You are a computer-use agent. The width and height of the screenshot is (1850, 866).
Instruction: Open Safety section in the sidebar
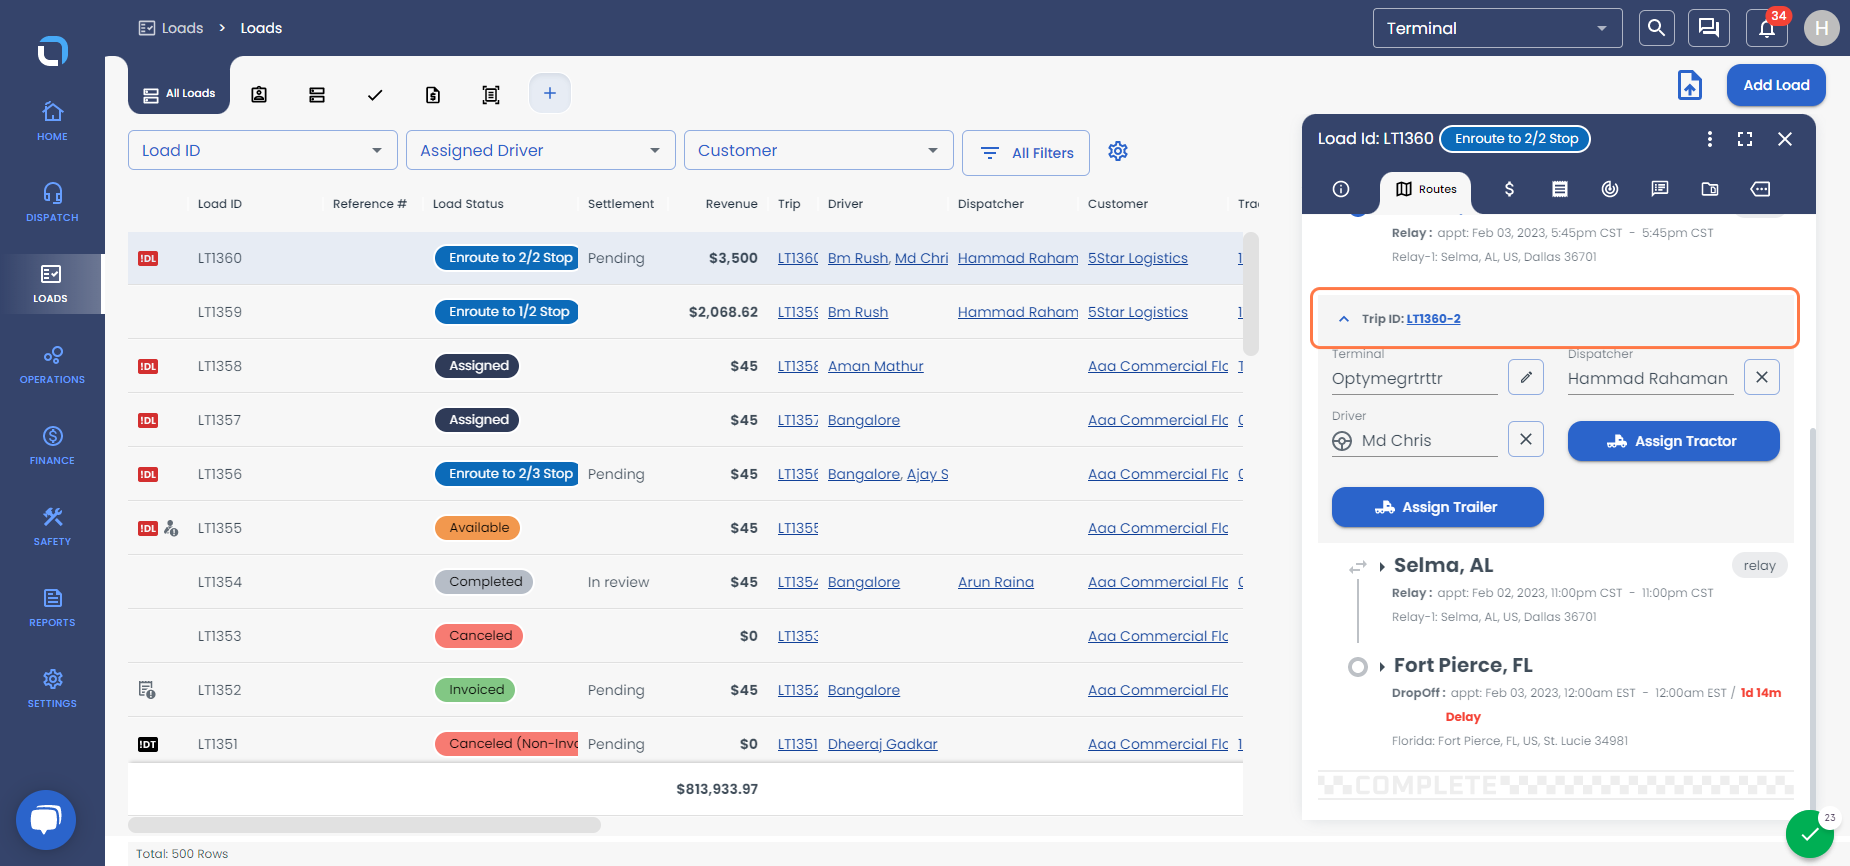coord(52,525)
